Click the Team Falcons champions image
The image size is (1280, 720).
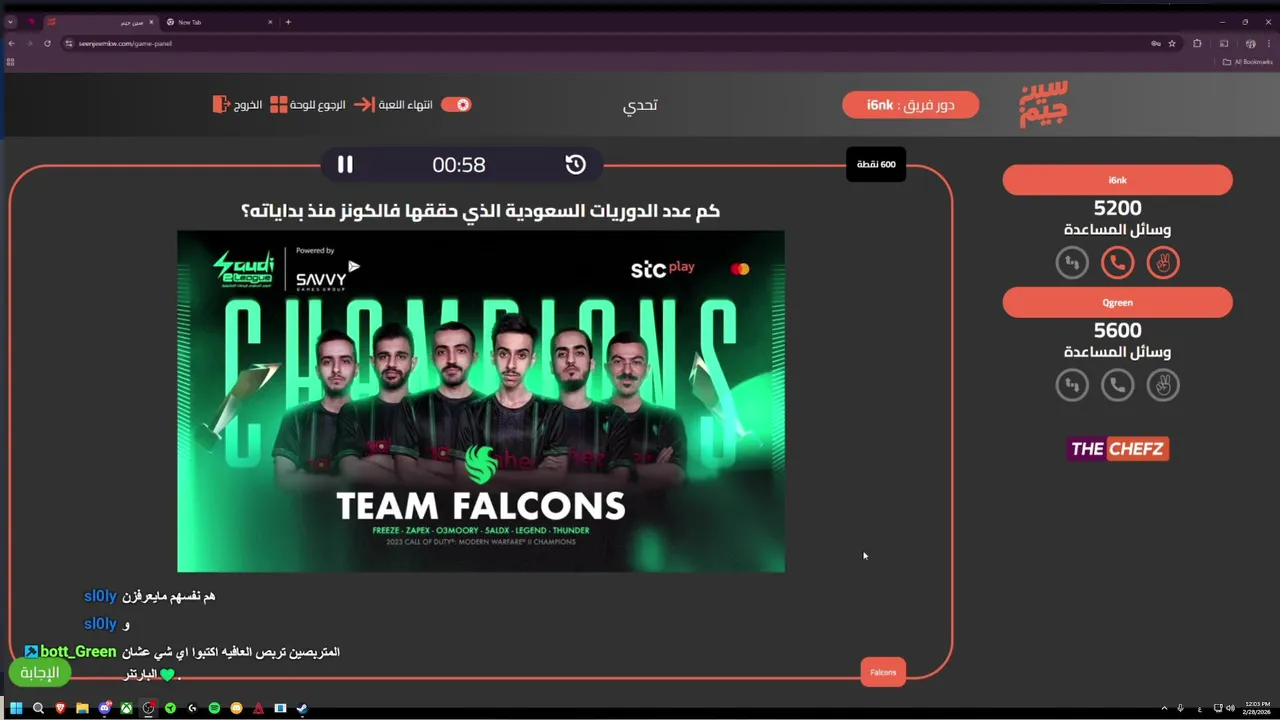point(481,401)
